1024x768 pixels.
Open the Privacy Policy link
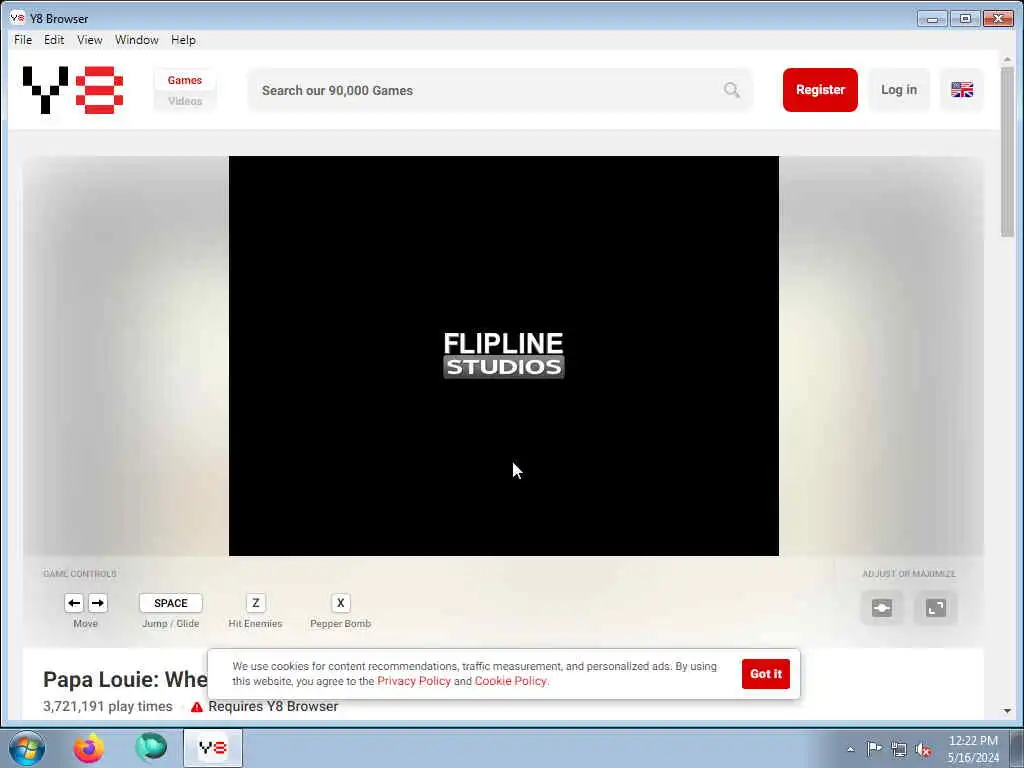click(x=414, y=681)
